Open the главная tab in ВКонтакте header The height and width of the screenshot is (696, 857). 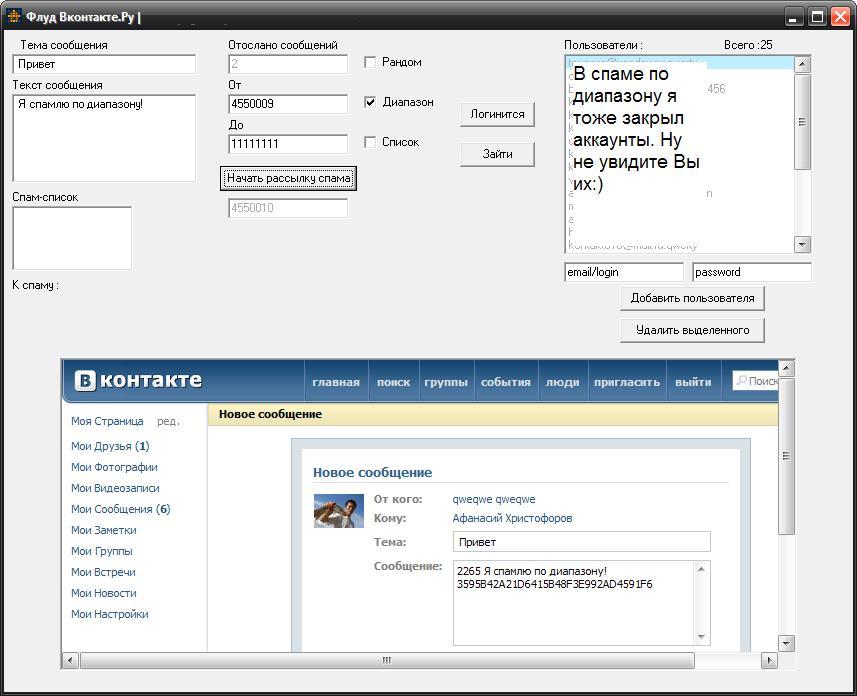pyautogui.click(x=336, y=382)
